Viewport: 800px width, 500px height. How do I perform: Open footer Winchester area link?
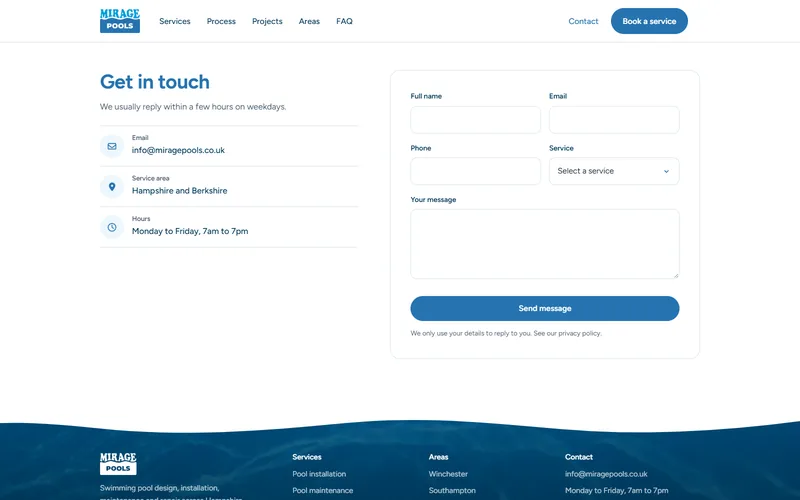coord(448,474)
